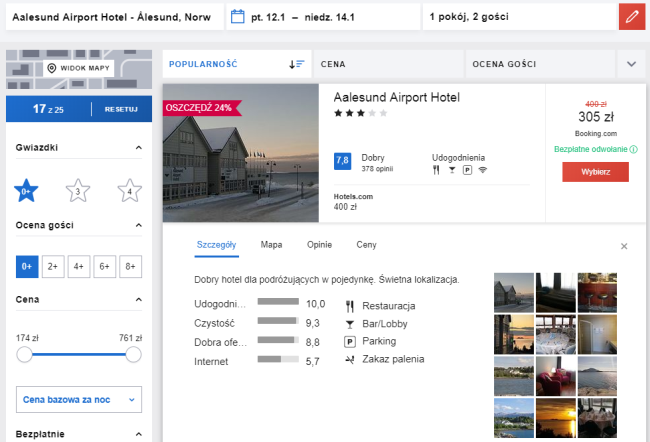Switch to the Mapa tab
The height and width of the screenshot is (442, 650).
pos(271,245)
